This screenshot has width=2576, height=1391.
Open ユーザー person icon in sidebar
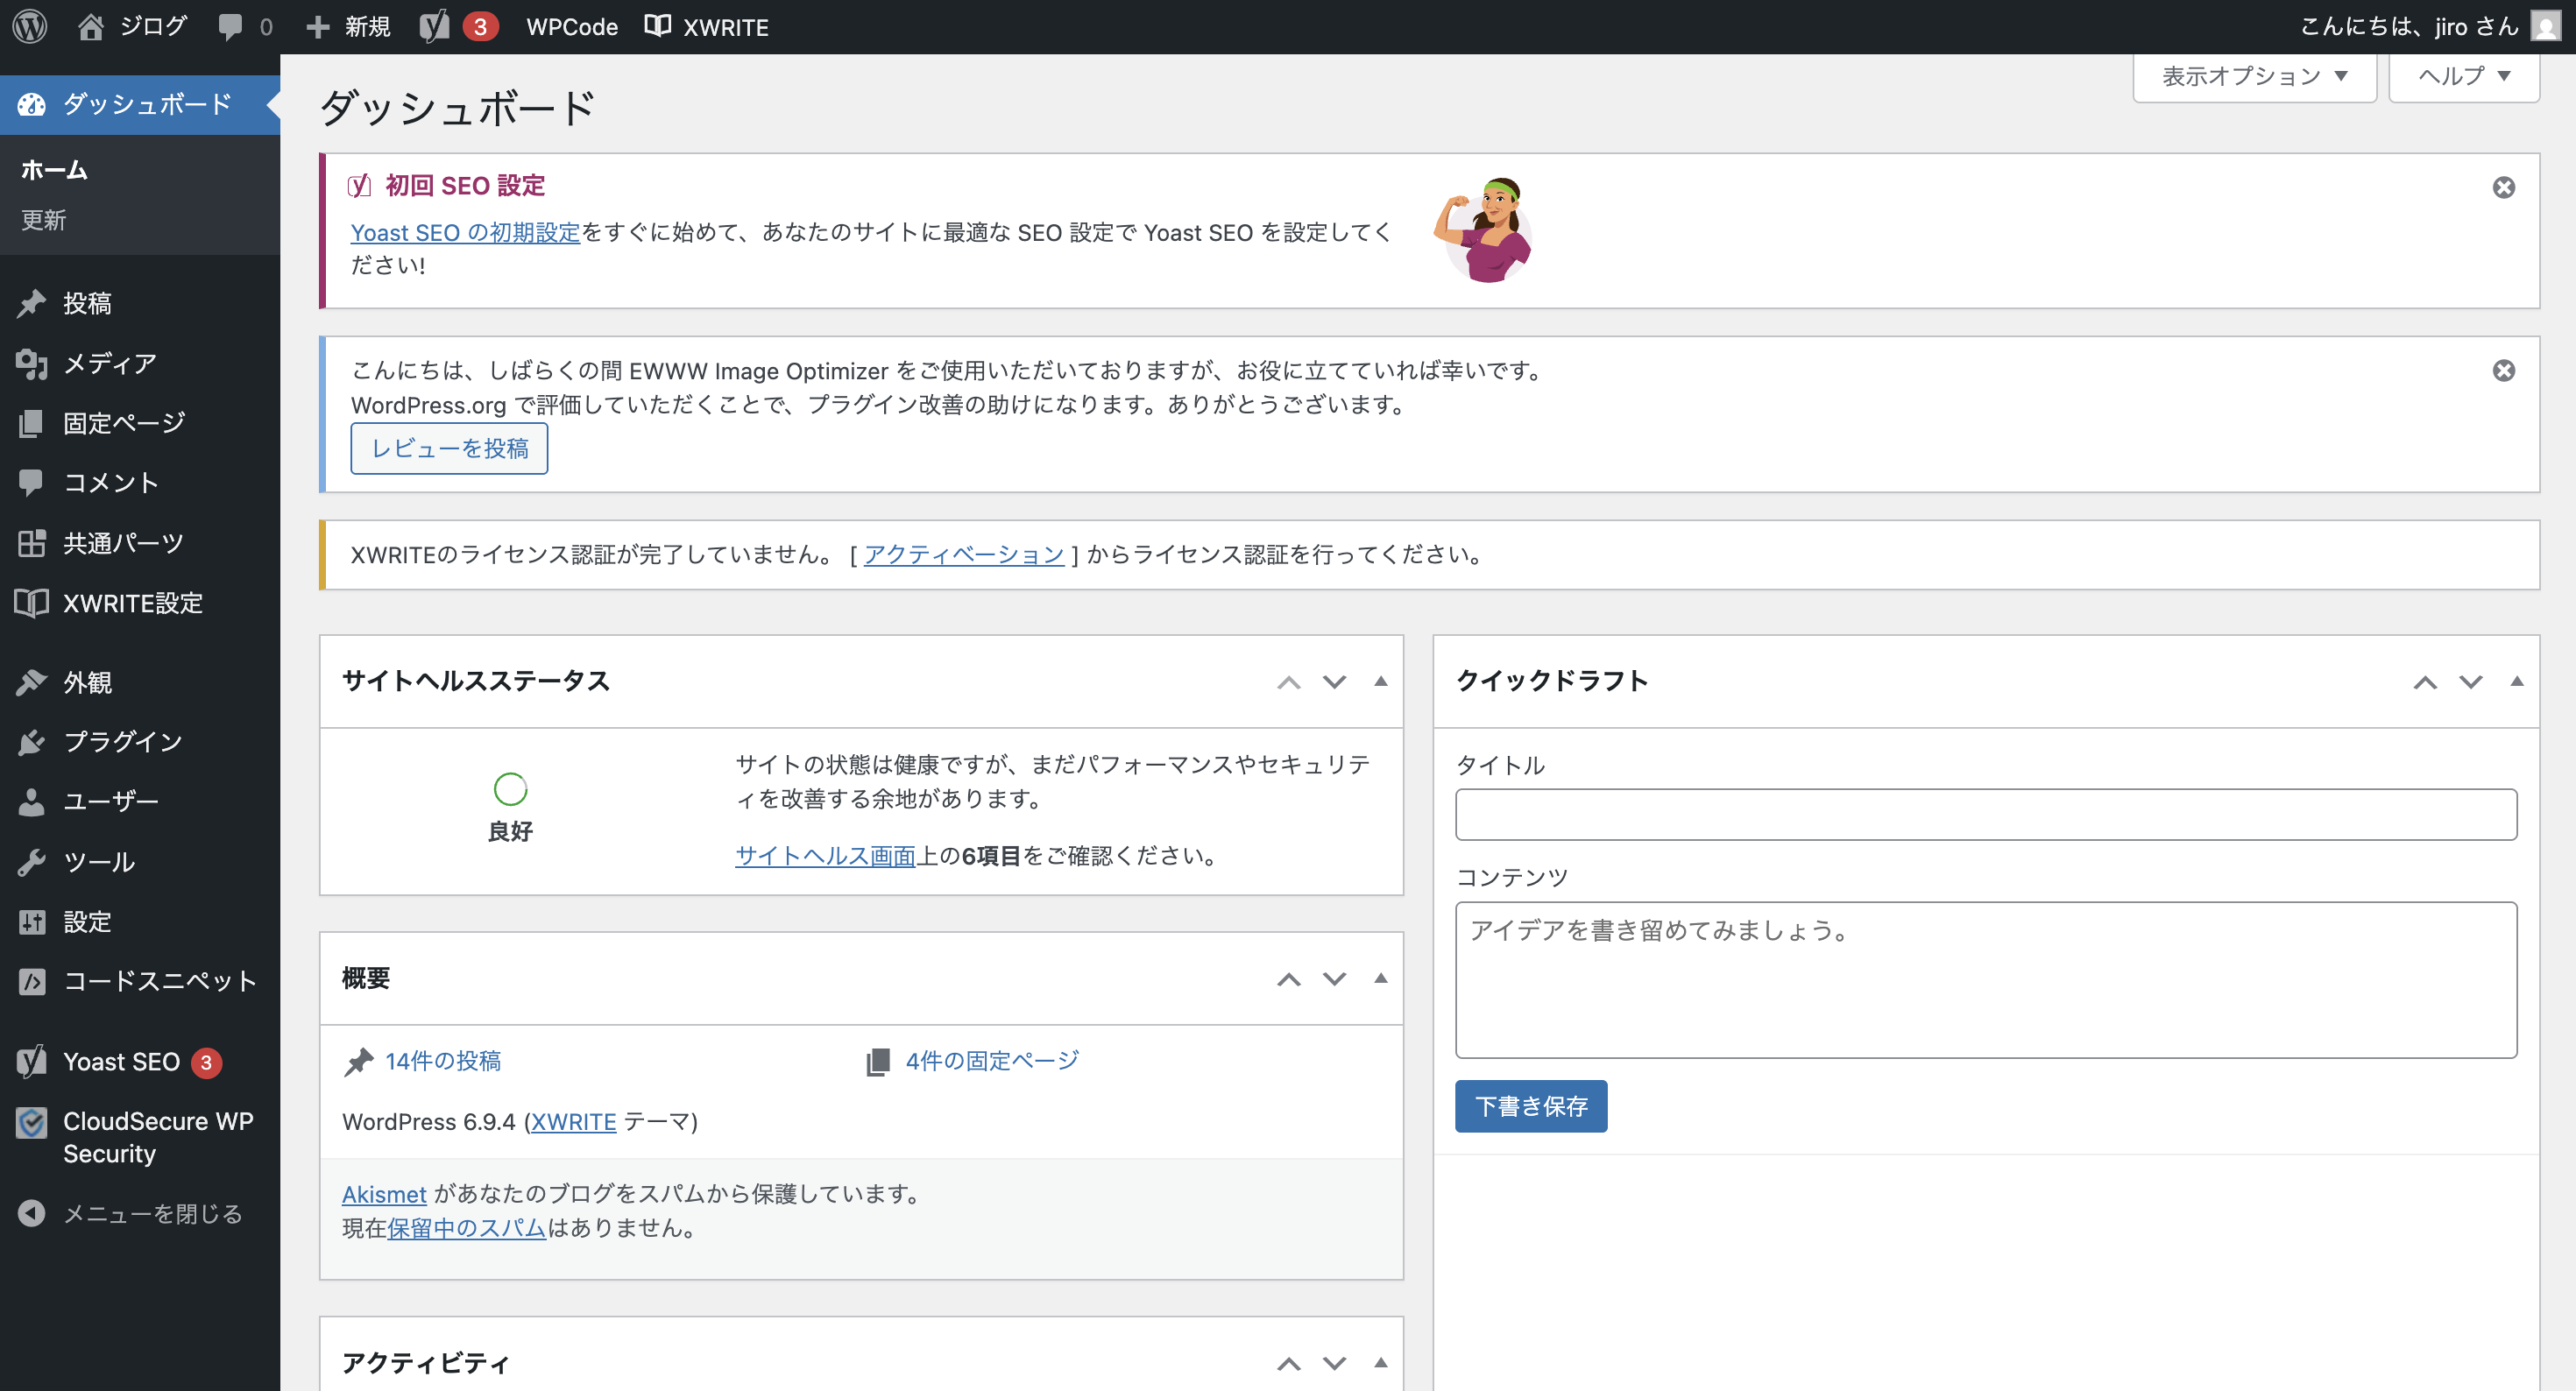click(x=32, y=801)
